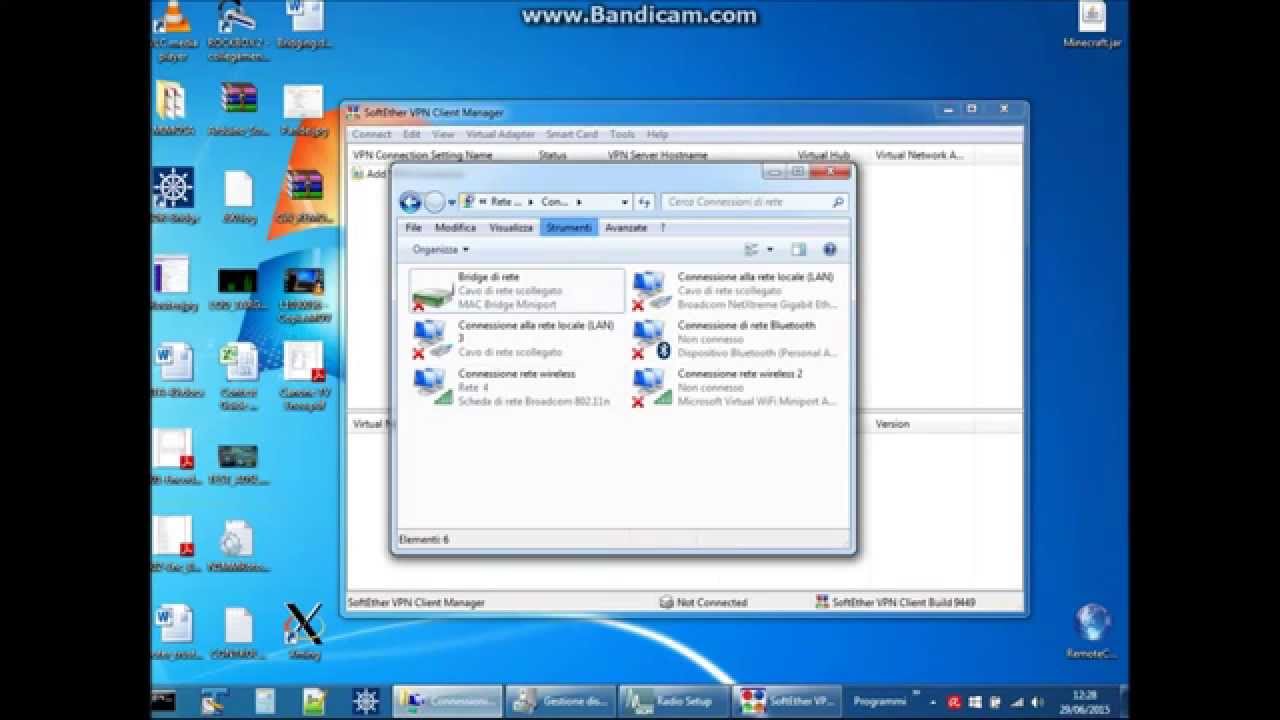Expand the address bar history dropdown
This screenshot has width=1280, height=720.
click(625, 202)
